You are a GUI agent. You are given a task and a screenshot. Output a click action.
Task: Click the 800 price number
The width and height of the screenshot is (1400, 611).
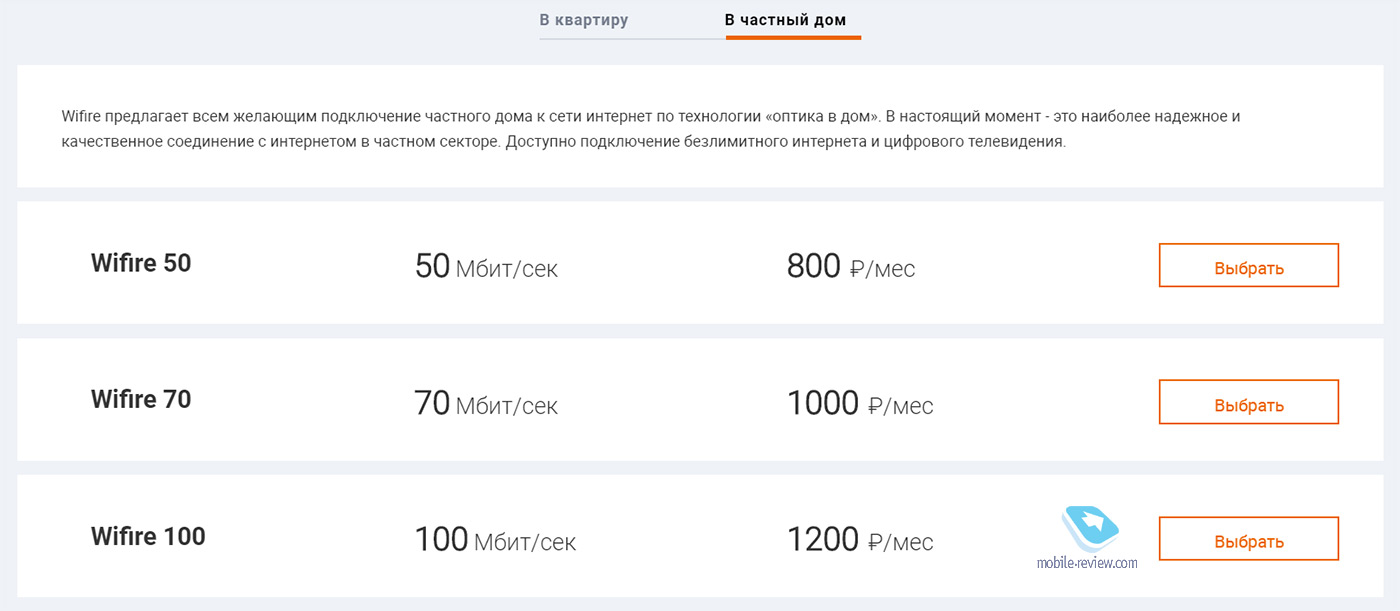coord(813,267)
